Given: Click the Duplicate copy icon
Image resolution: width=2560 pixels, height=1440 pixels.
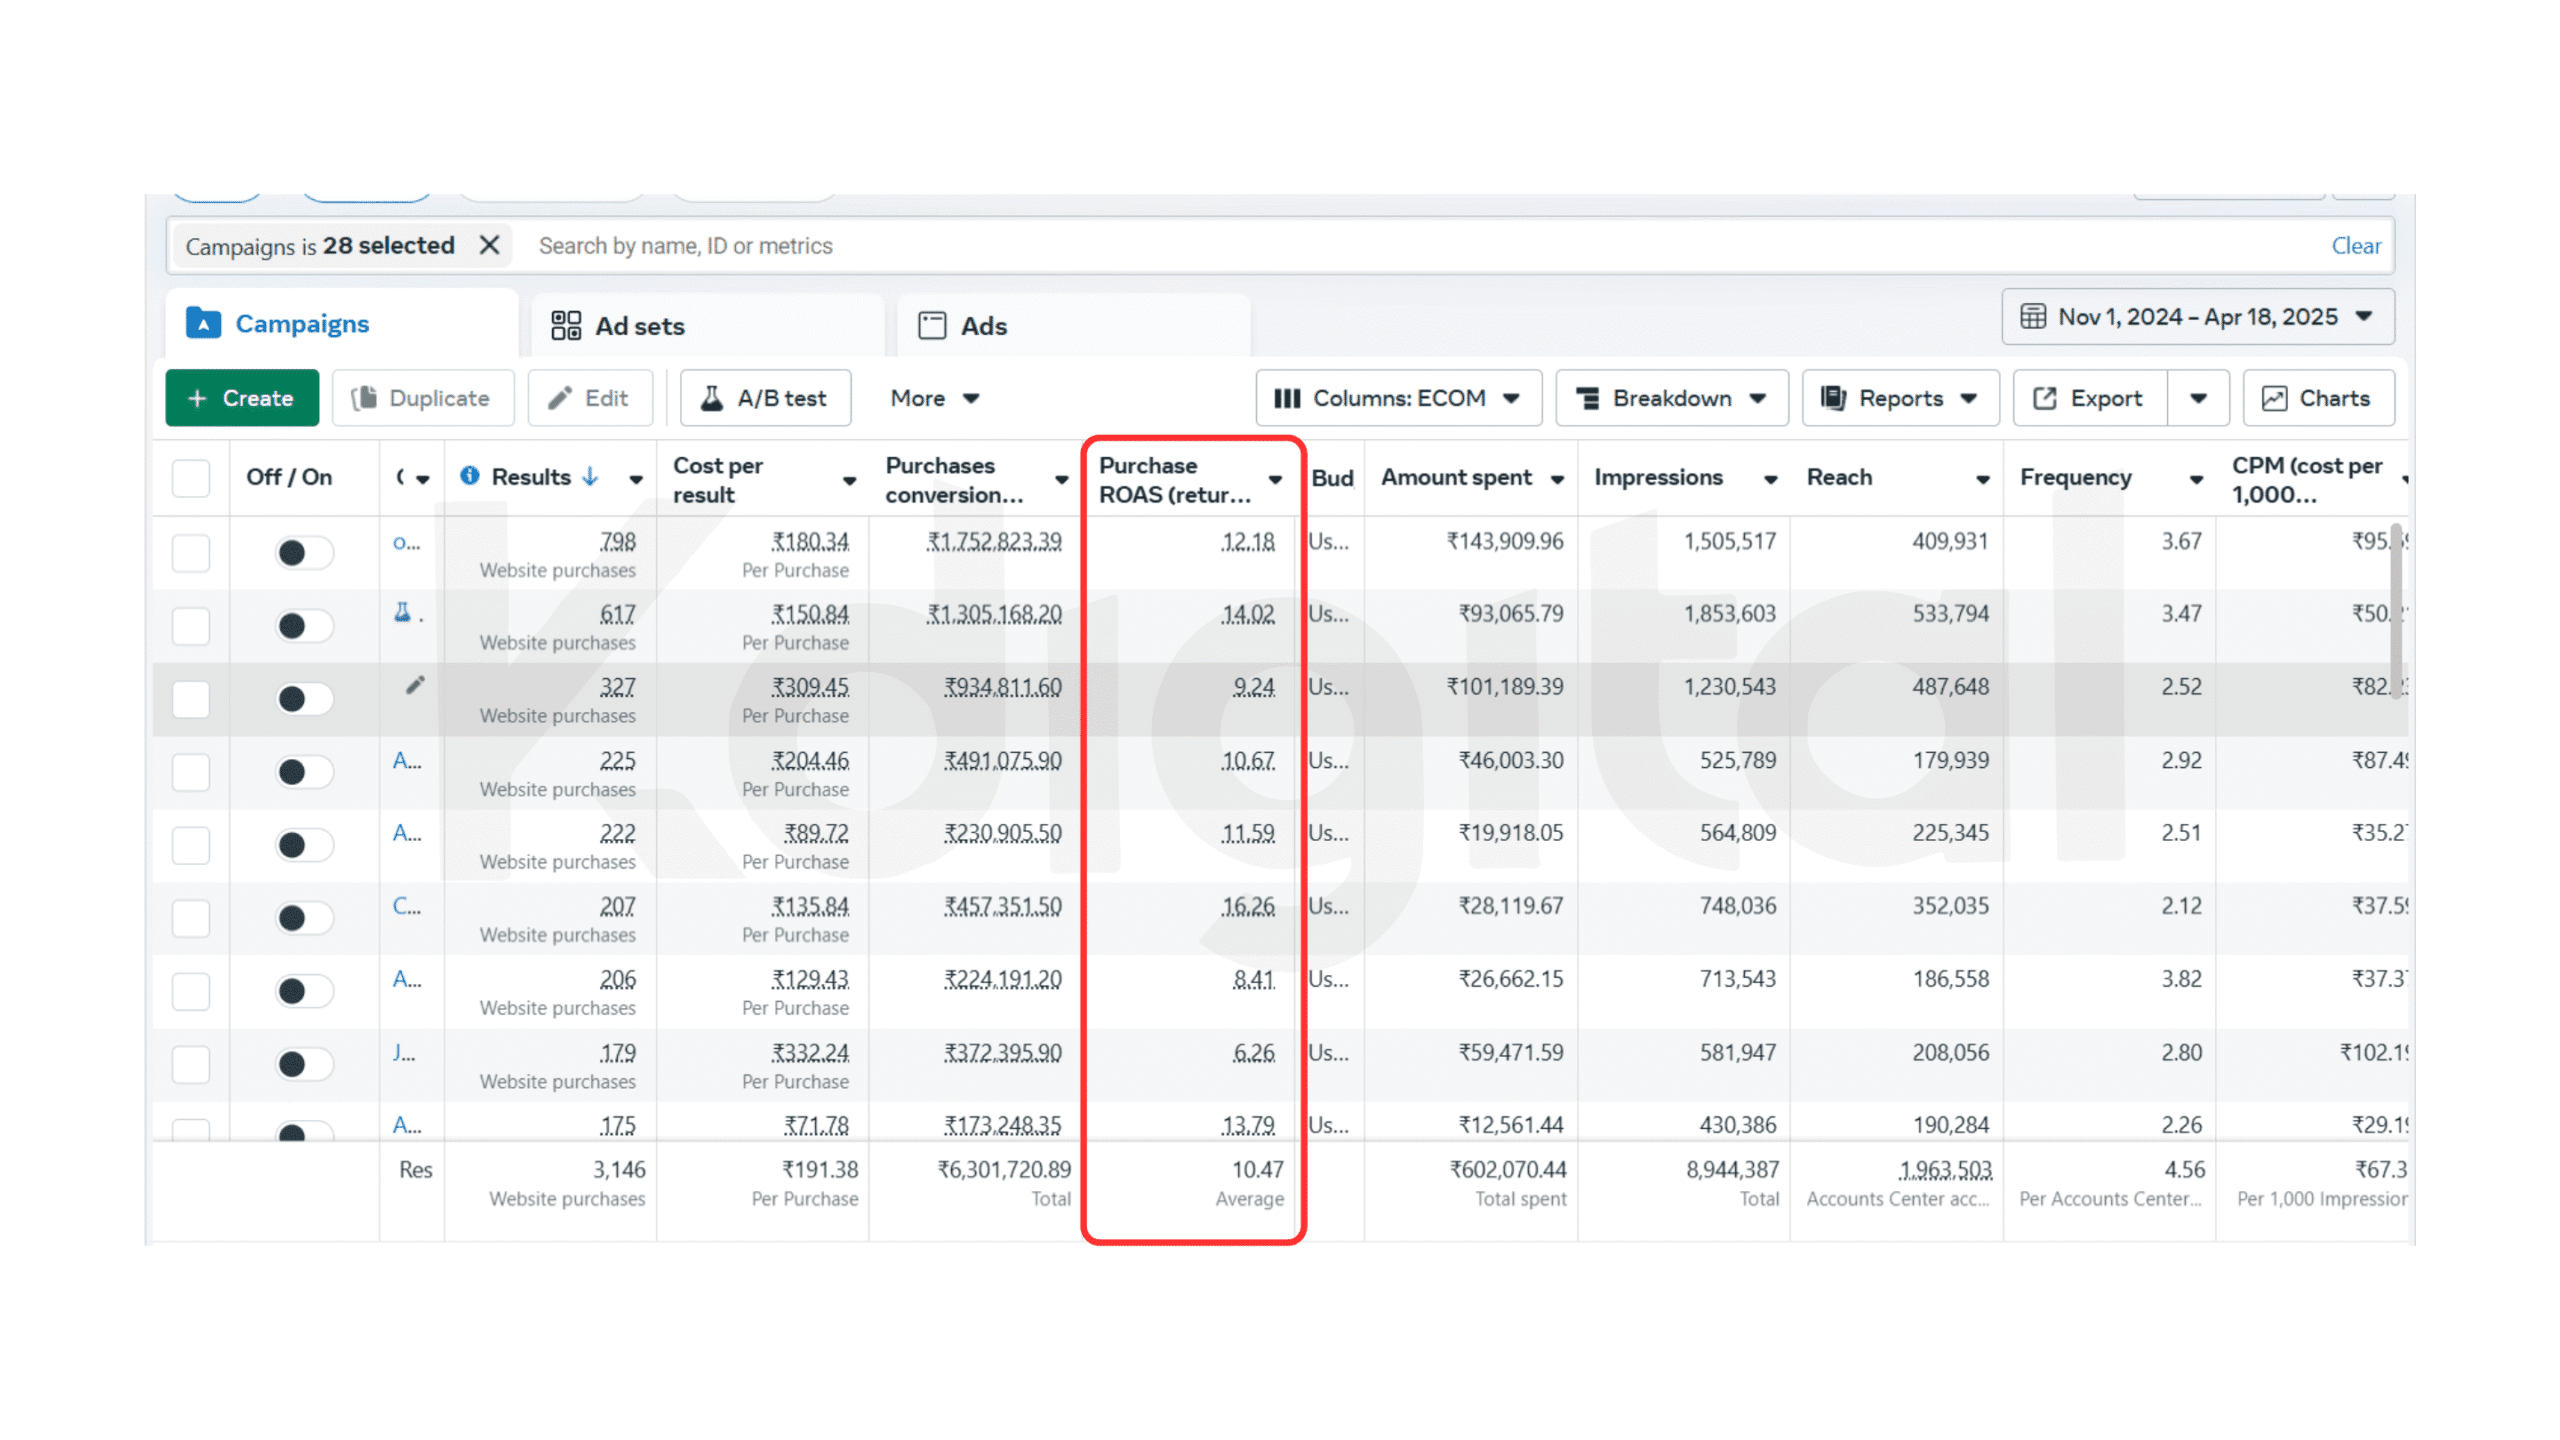Looking at the screenshot, I should point(365,398).
